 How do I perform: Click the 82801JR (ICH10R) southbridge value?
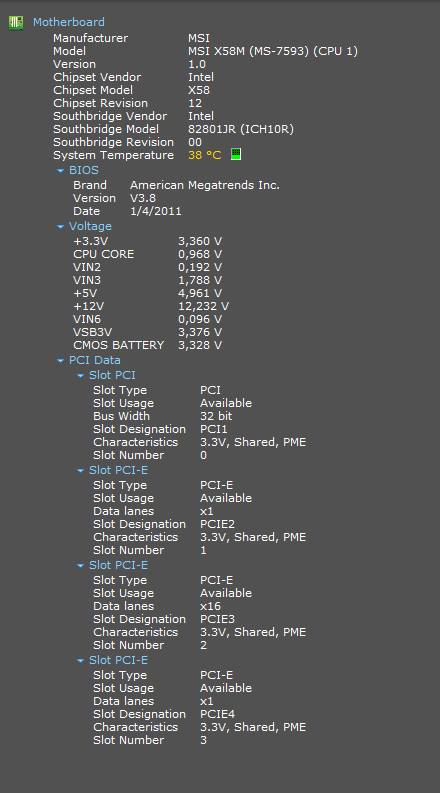pyautogui.click(x=241, y=129)
